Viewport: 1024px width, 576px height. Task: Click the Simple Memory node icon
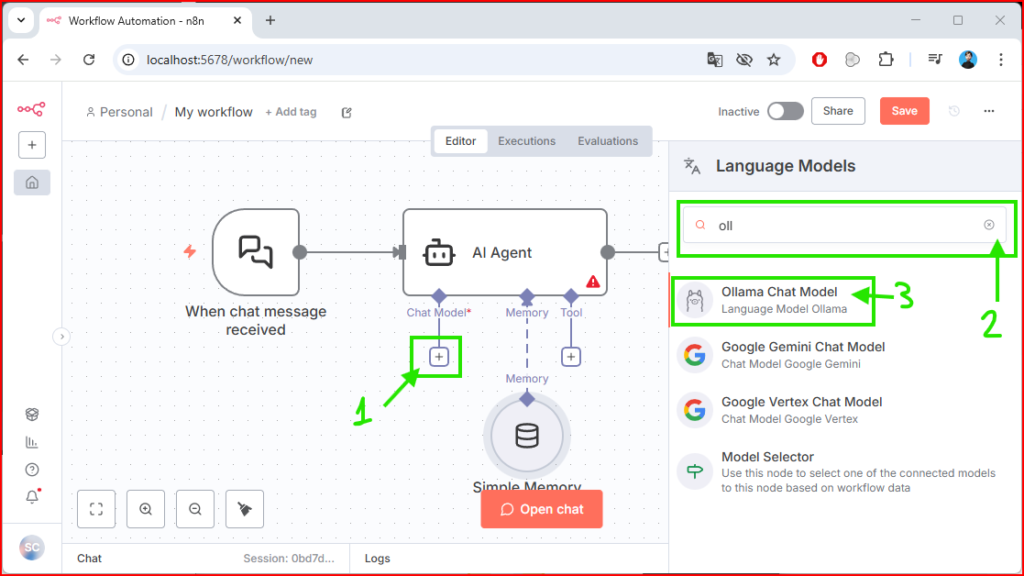[526, 436]
